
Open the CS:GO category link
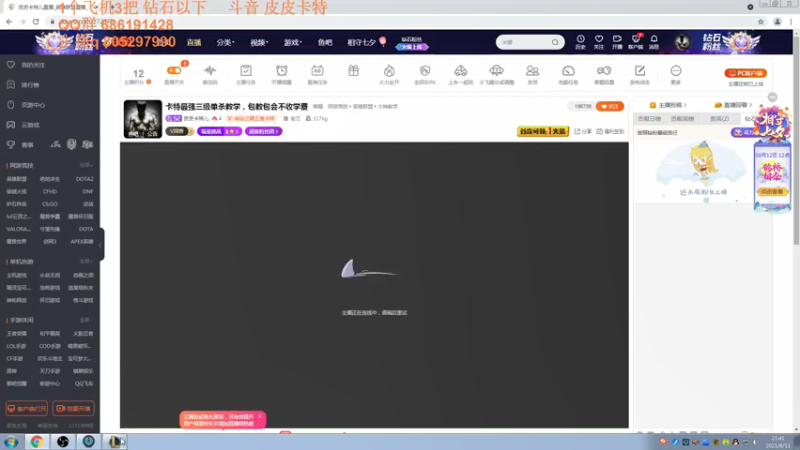(49, 204)
